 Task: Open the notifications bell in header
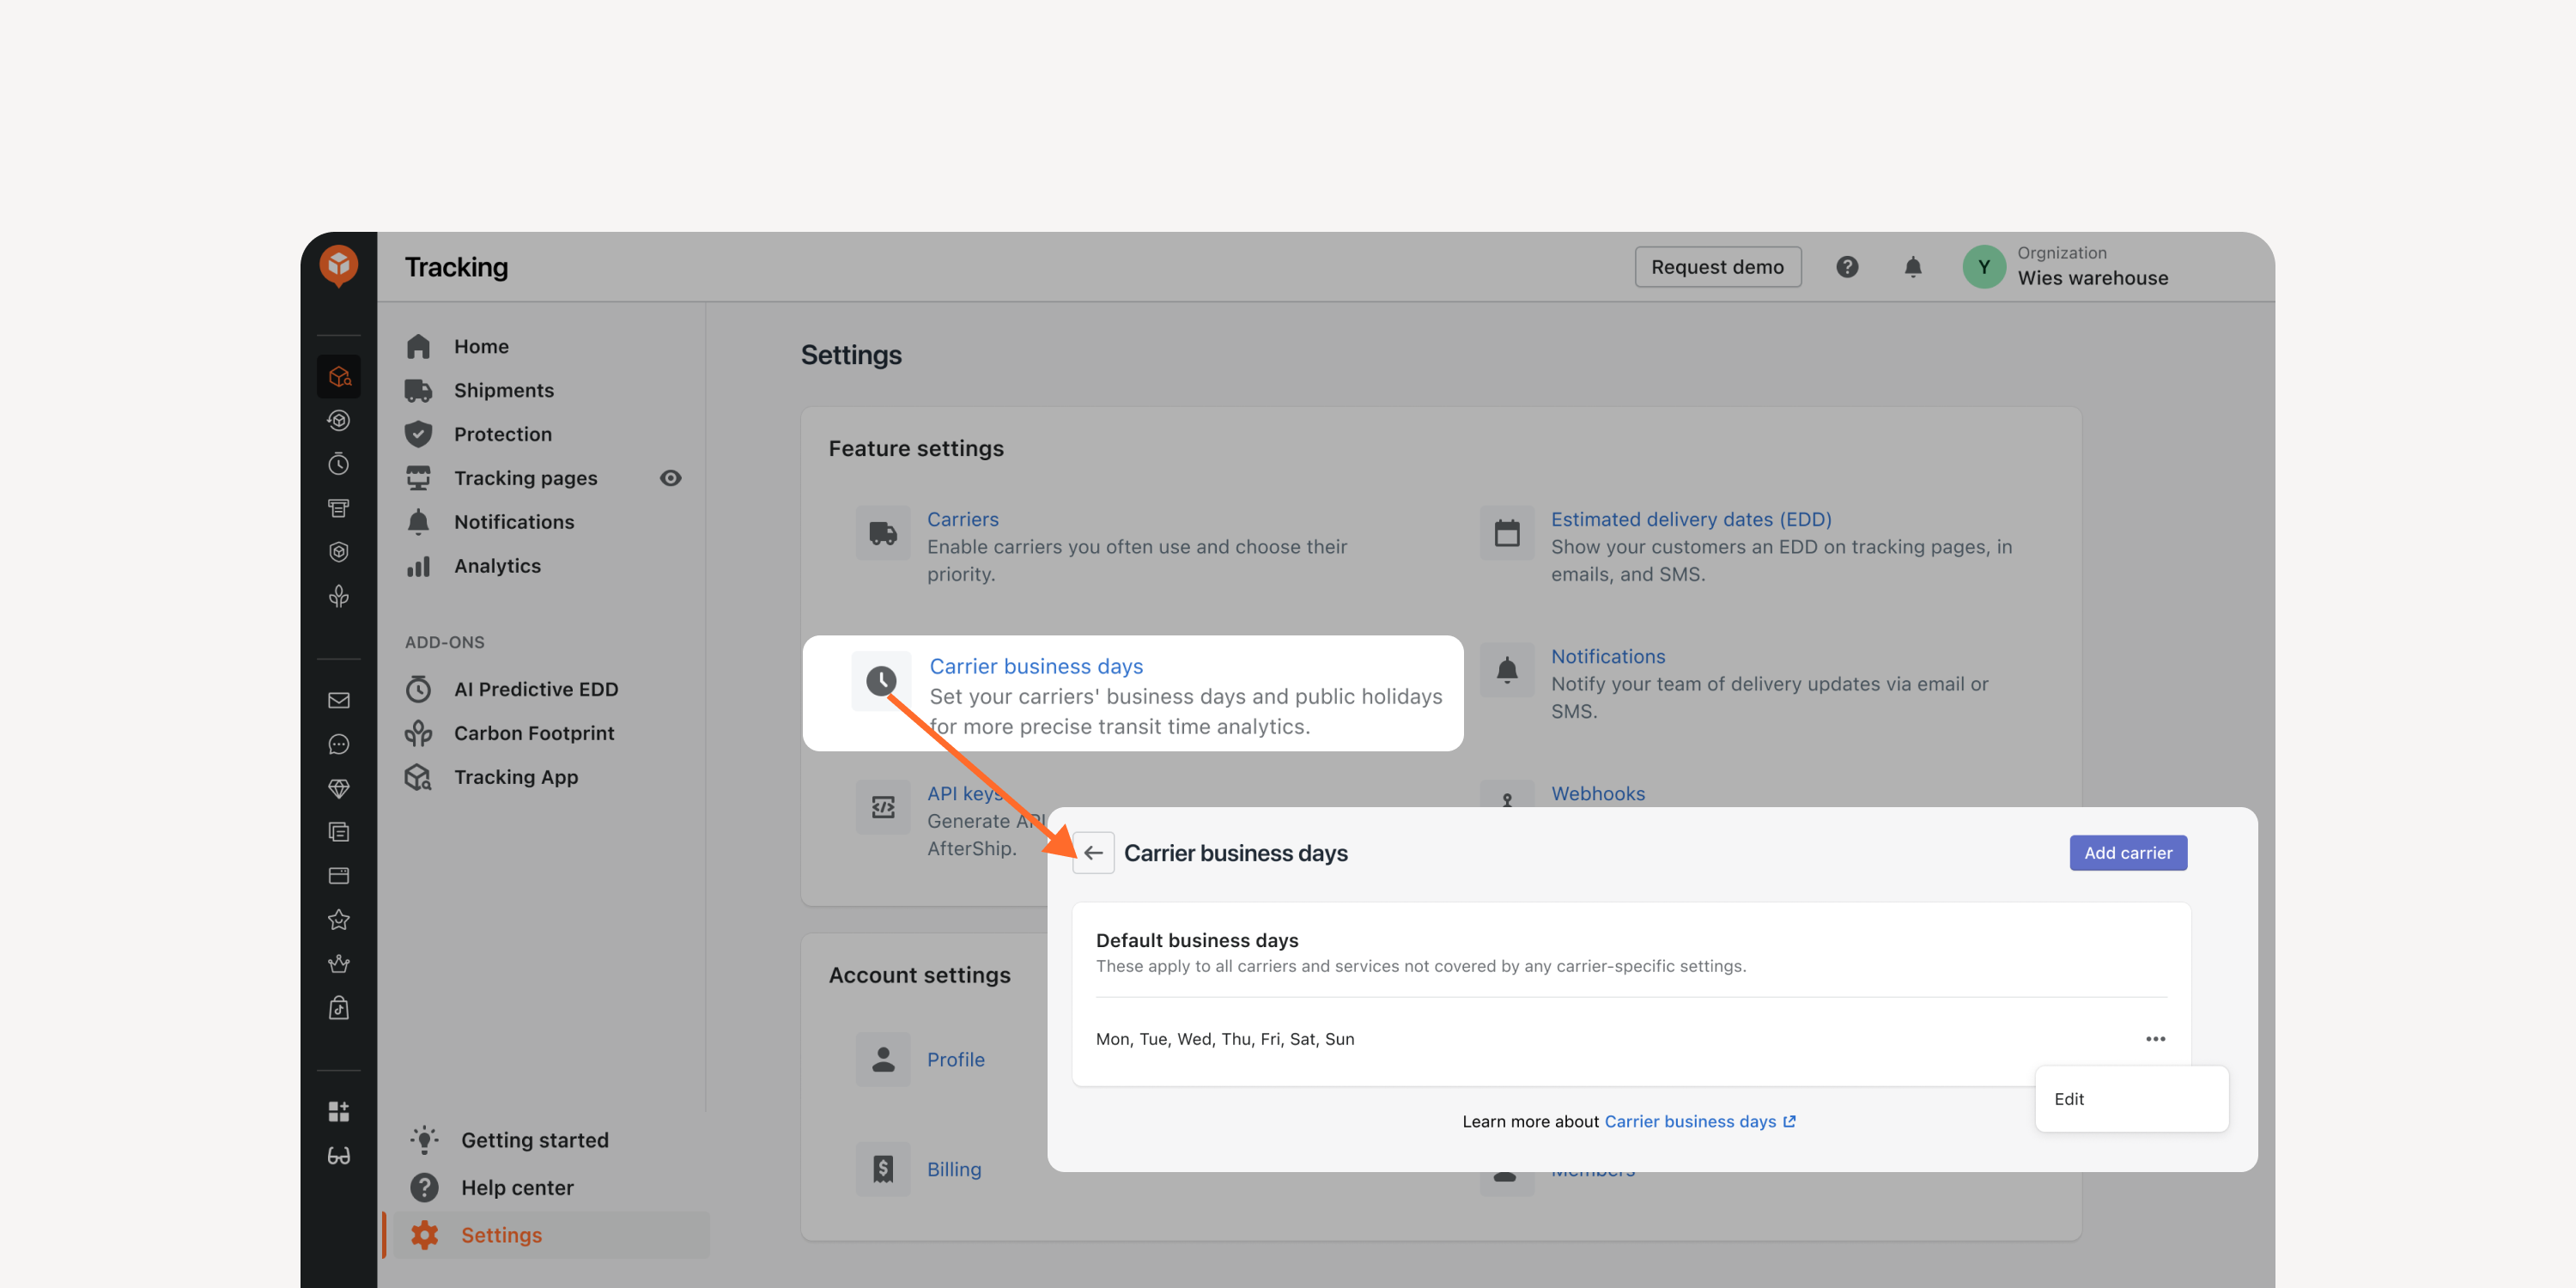tap(1912, 267)
